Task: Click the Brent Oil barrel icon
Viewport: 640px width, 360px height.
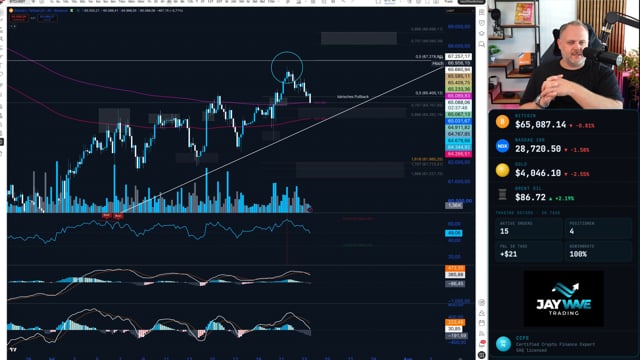Action: 502,195
